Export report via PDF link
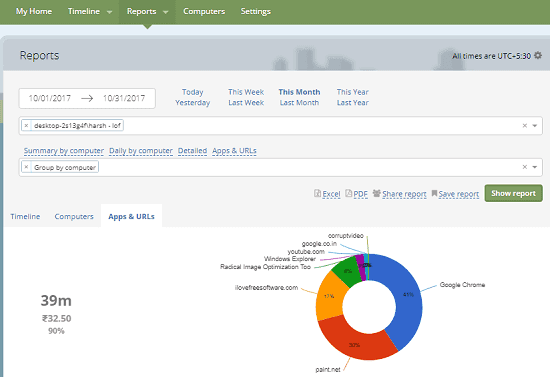The width and height of the screenshot is (550, 377). [x=361, y=194]
